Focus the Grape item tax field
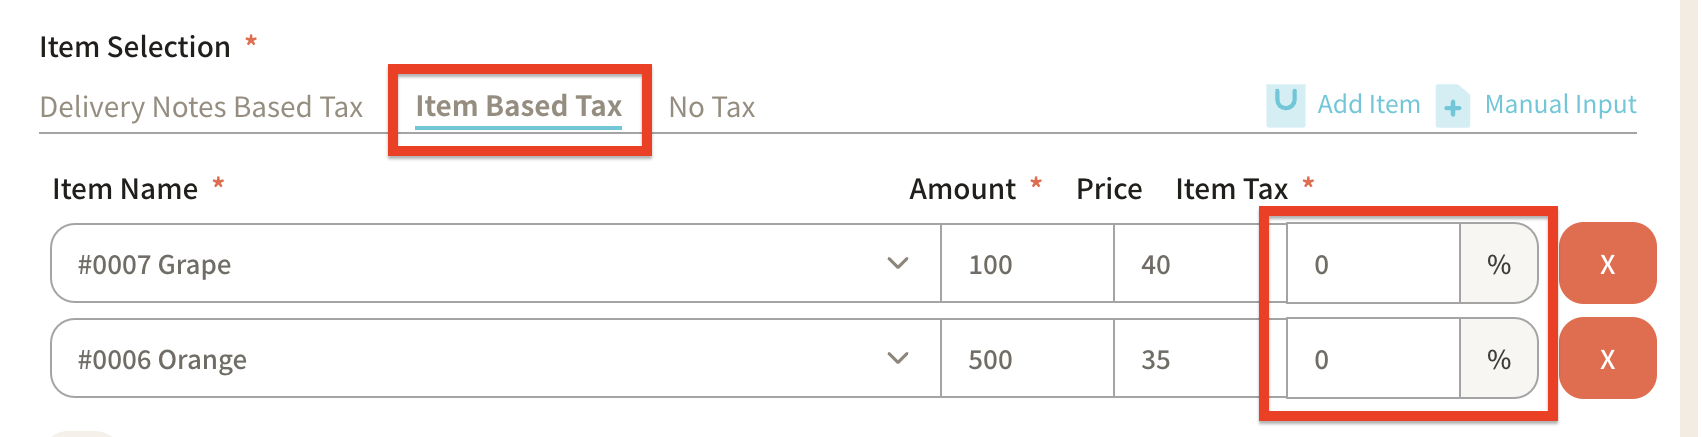The height and width of the screenshot is (437, 1702). pos(1372,264)
